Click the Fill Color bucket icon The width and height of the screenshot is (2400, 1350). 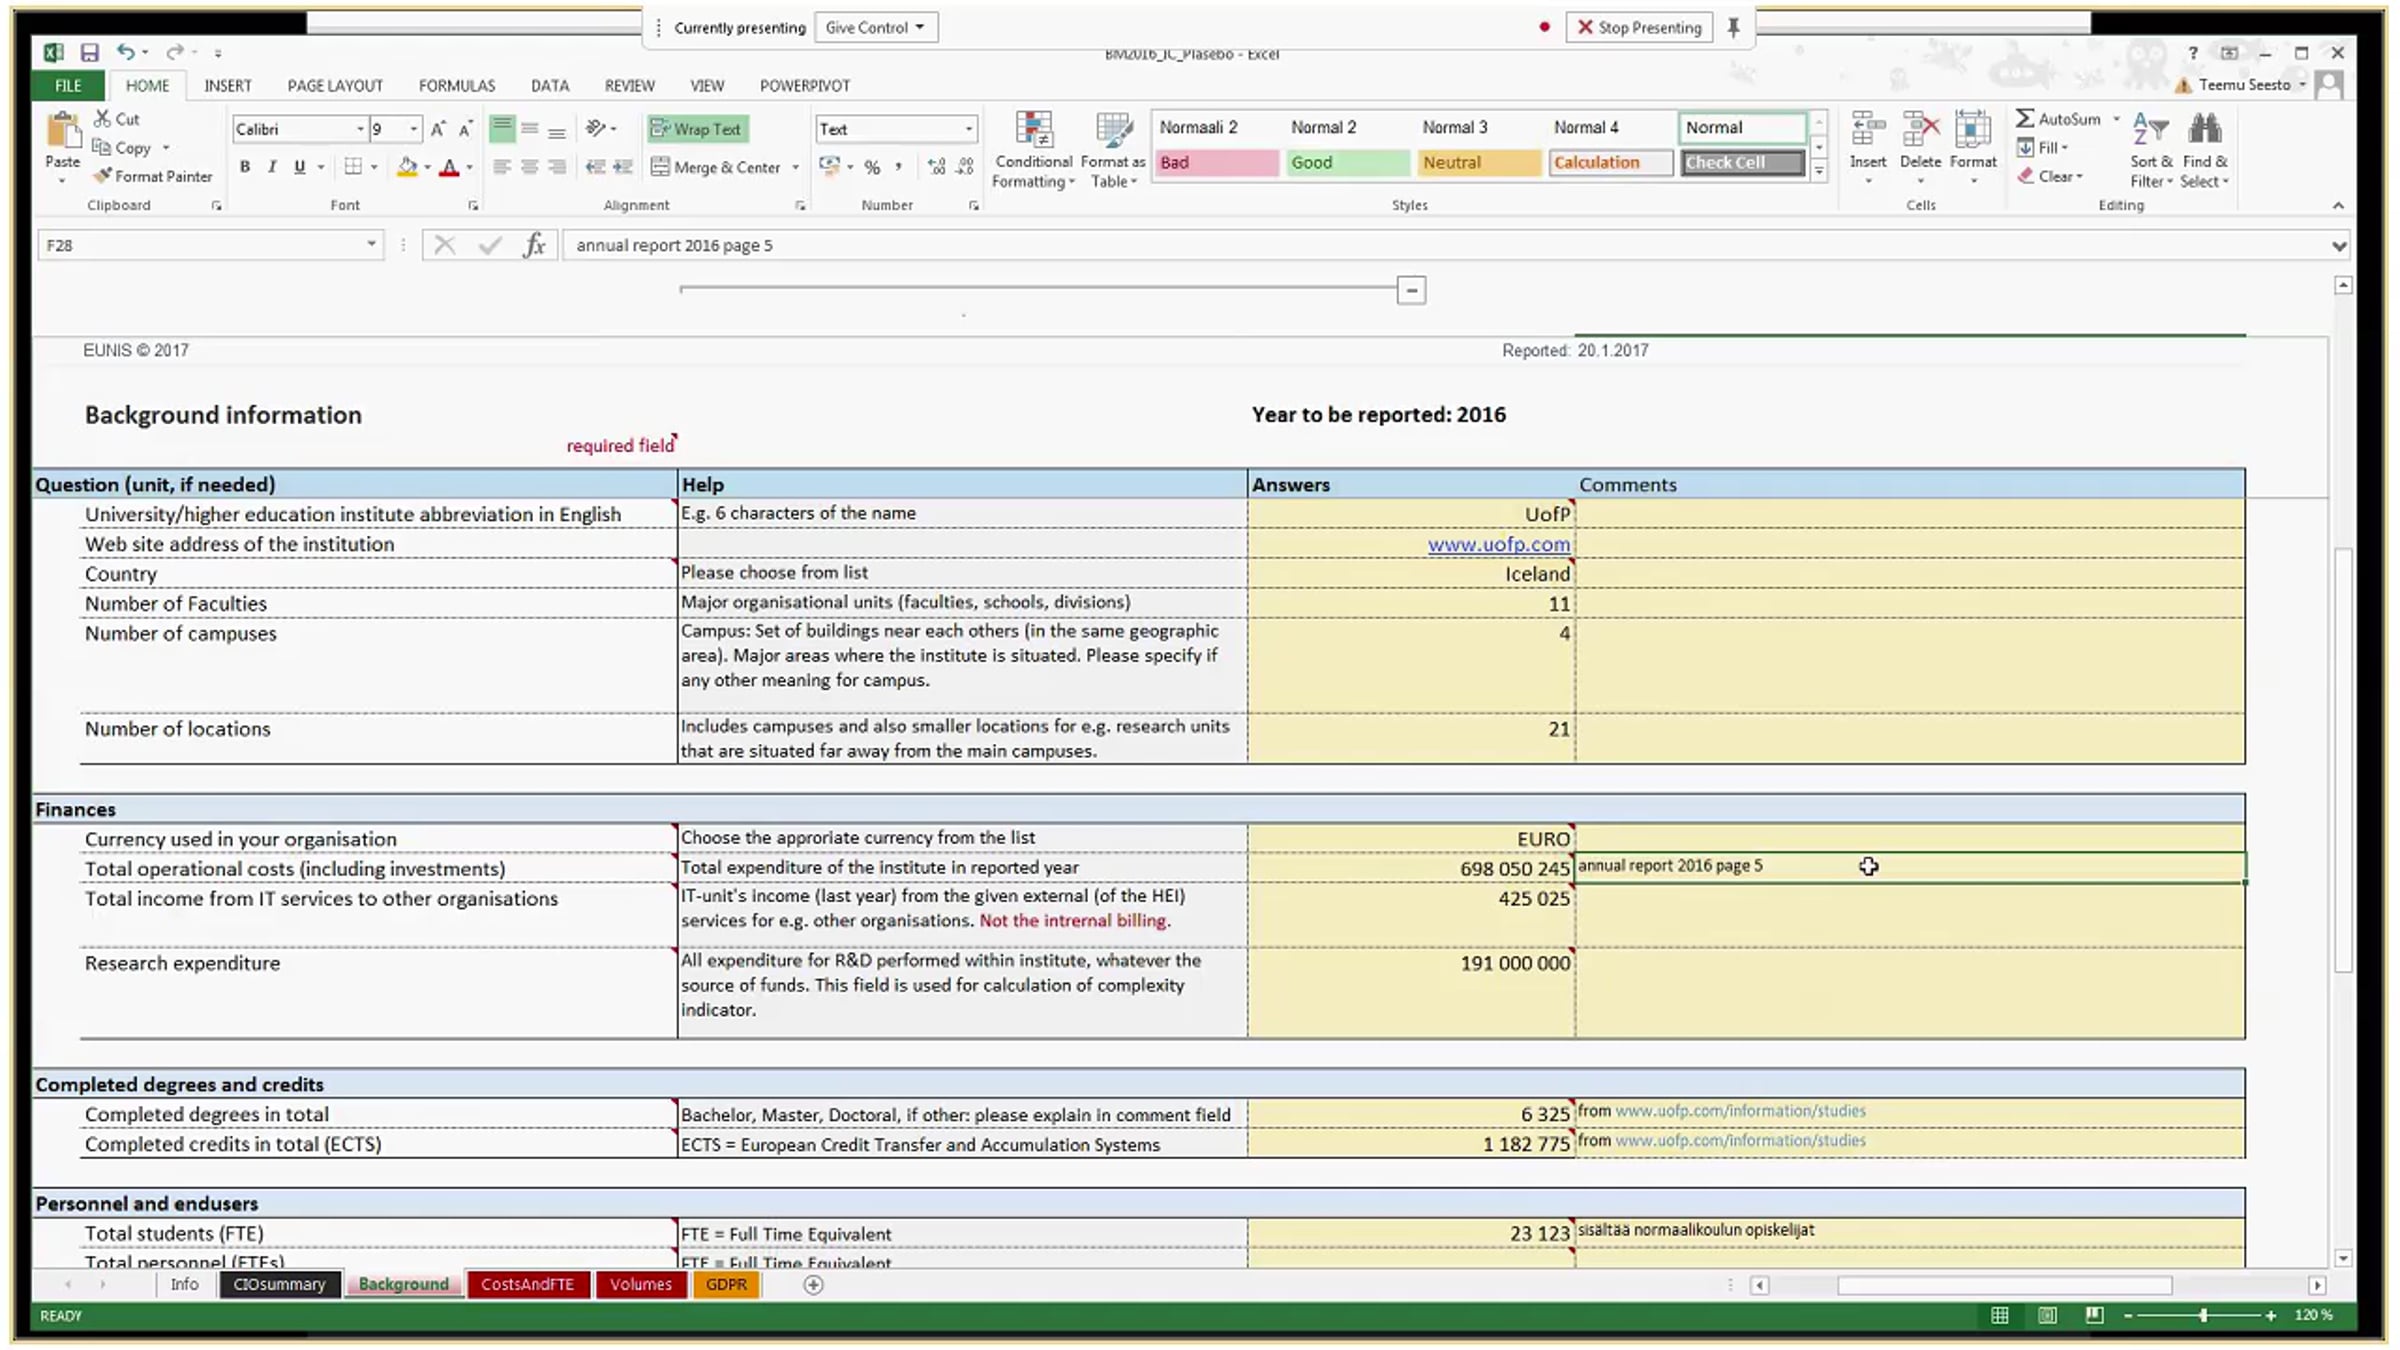point(406,167)
